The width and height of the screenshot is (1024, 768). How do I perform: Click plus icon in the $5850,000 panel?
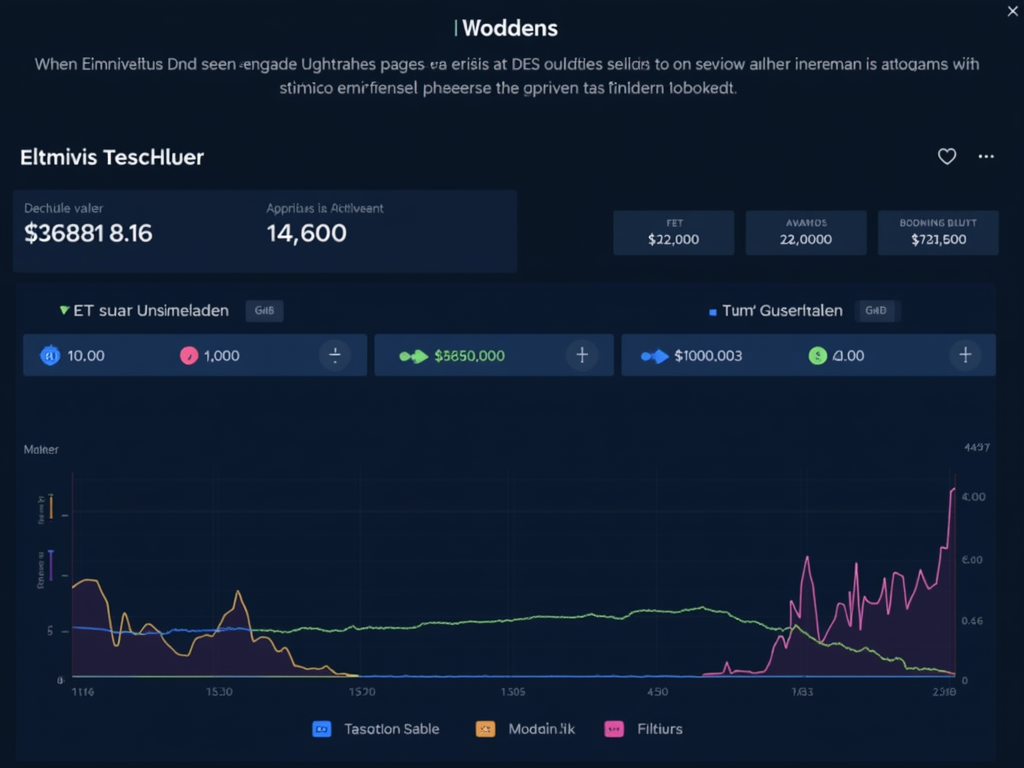pos(582,355)
